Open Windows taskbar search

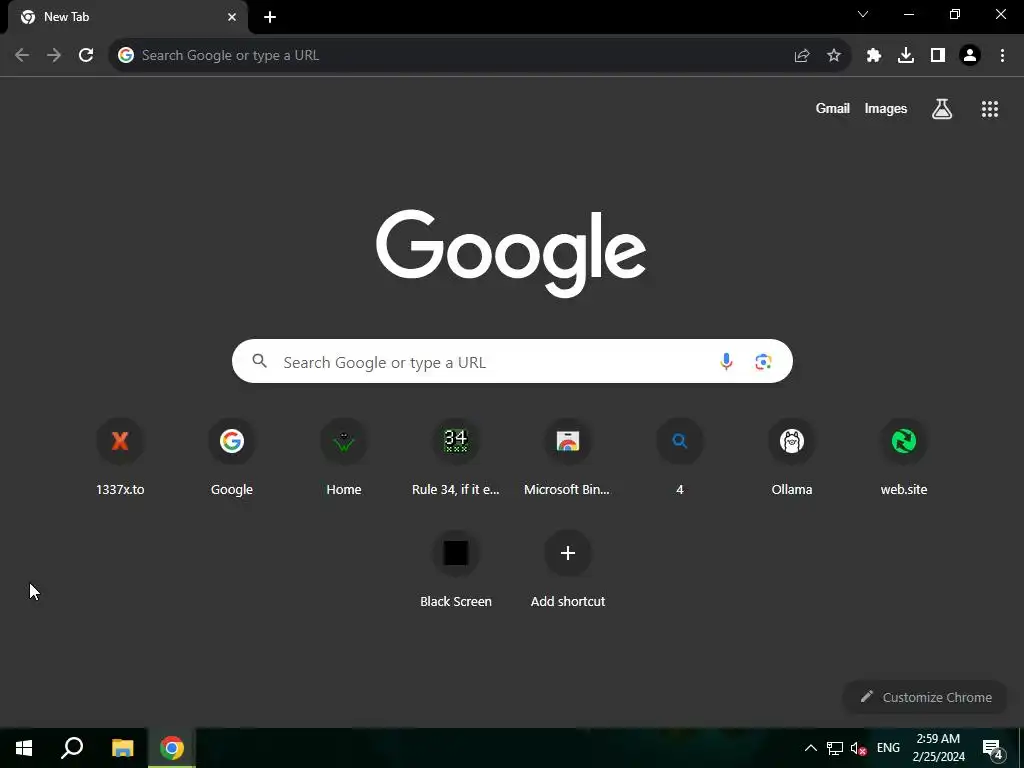coord(72,748)
